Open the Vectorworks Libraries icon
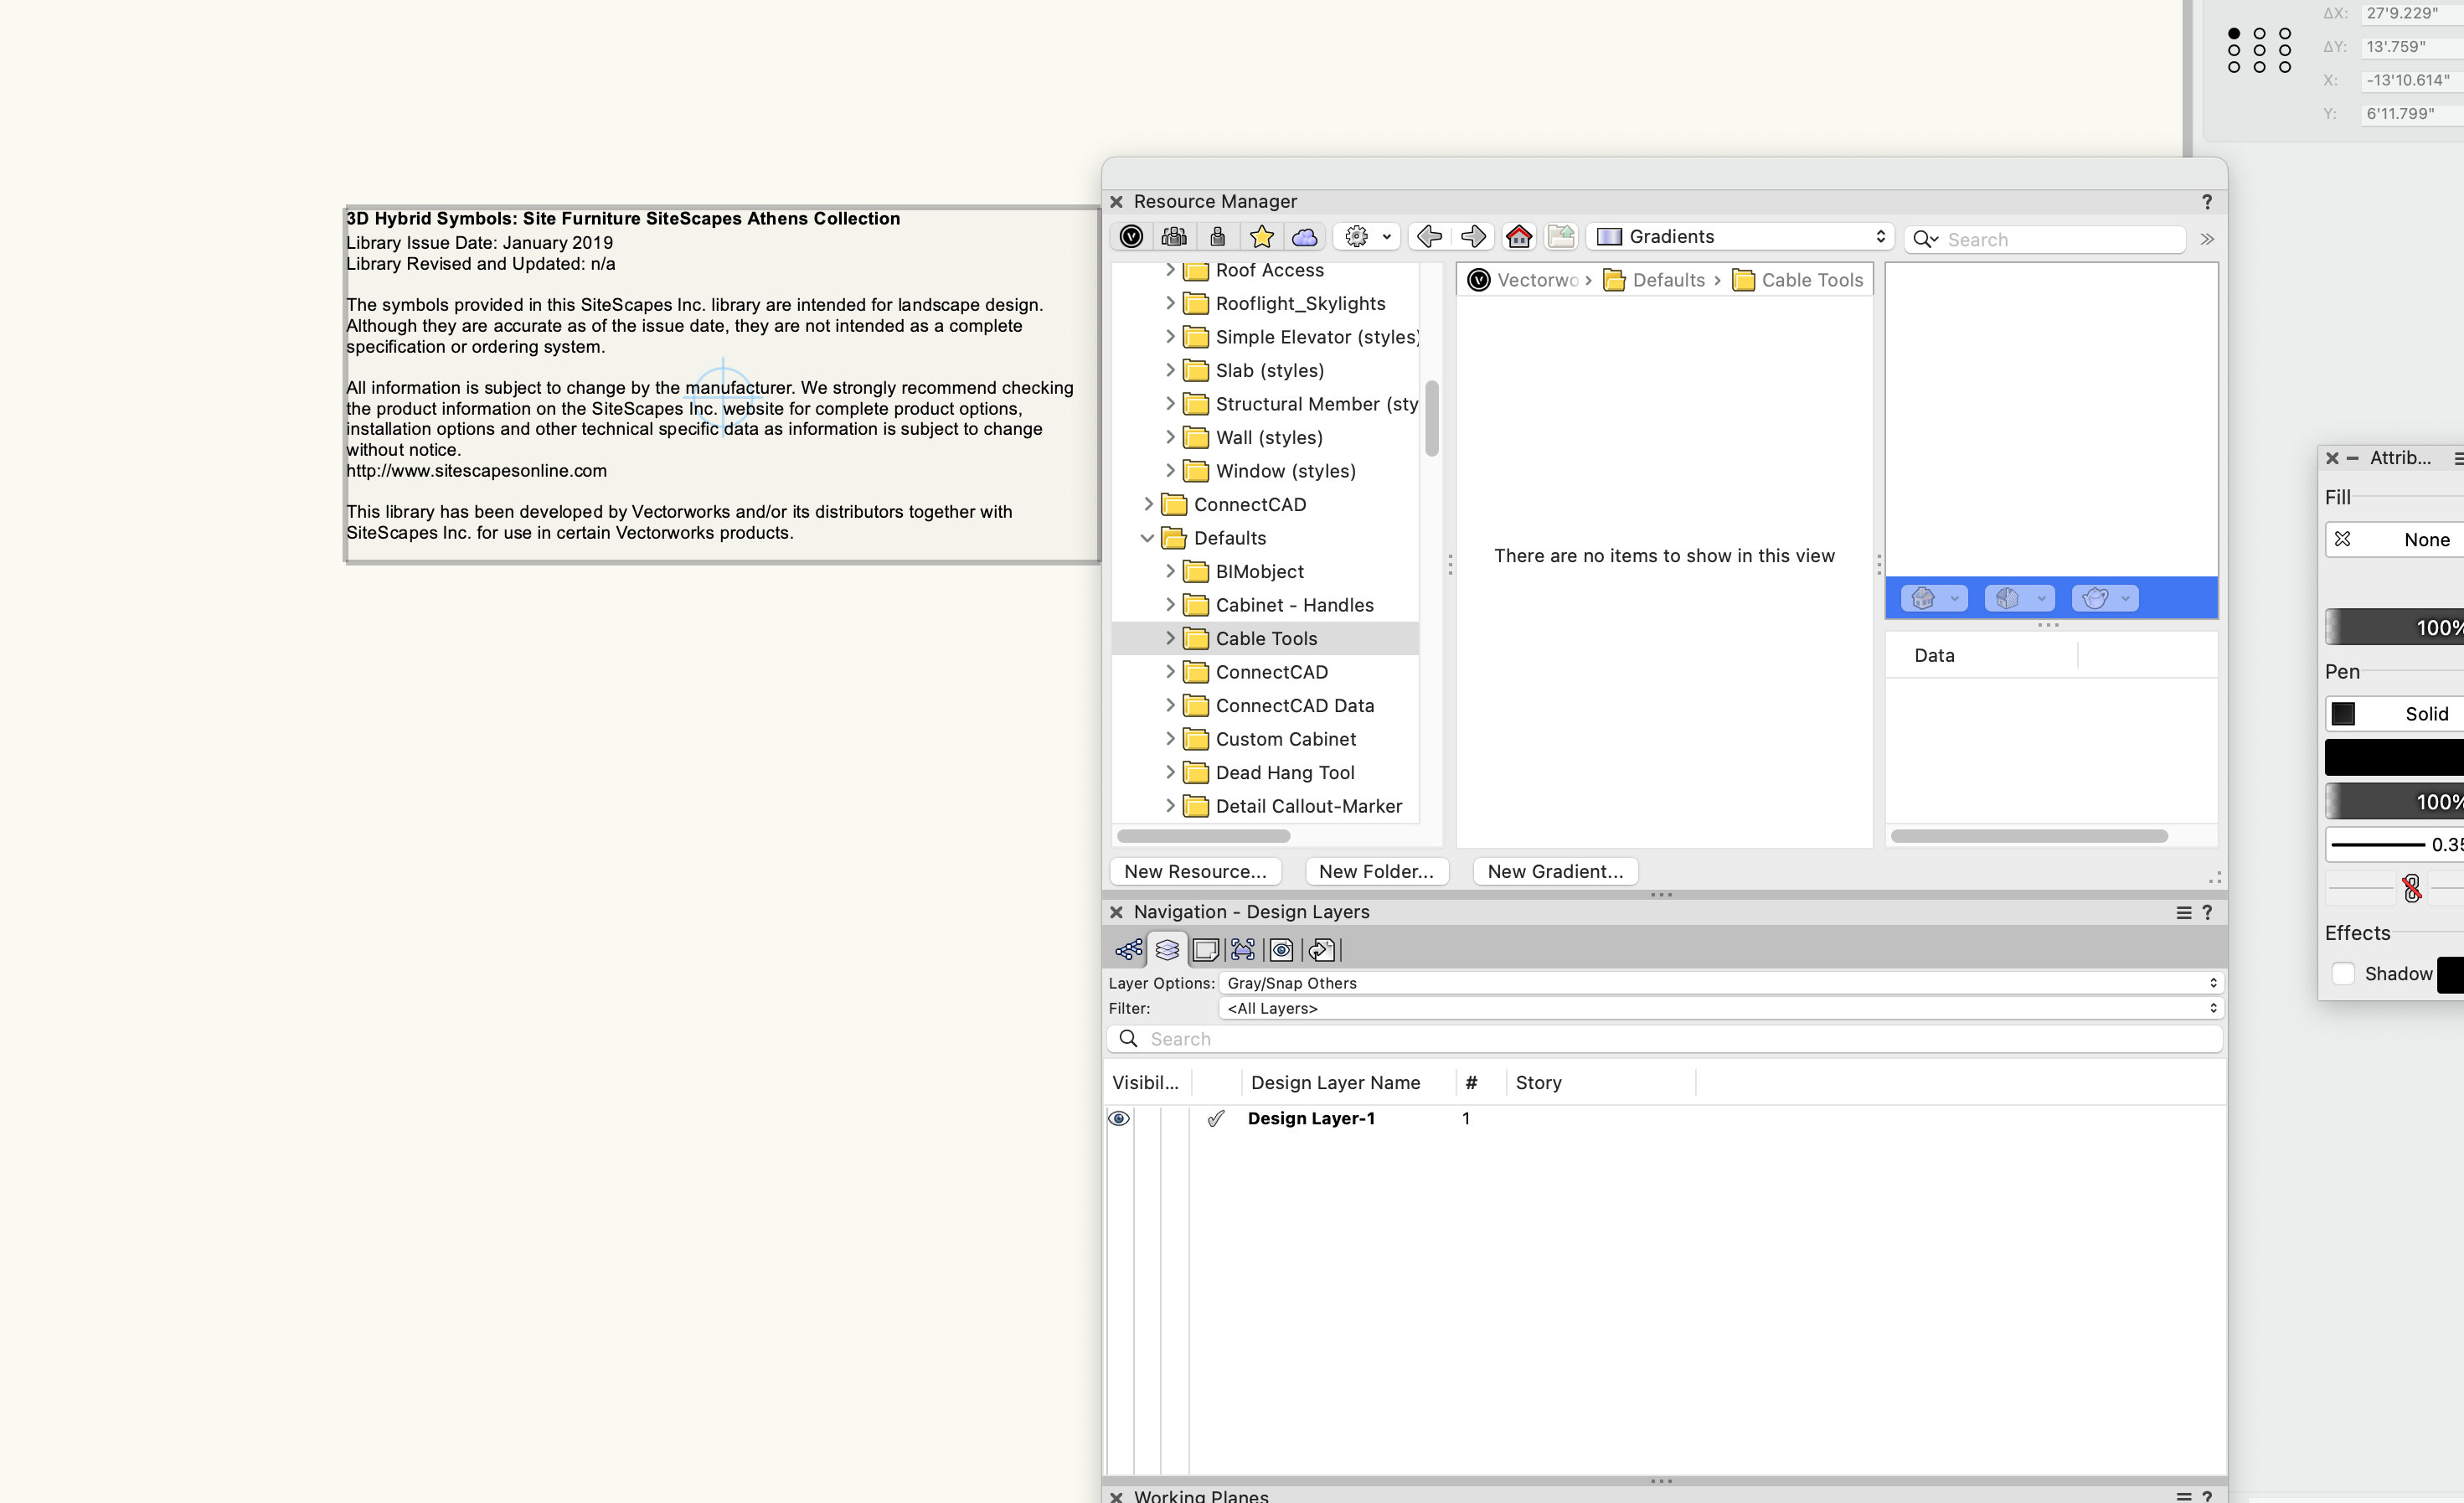This screenshot has width=2464, height=1503. click(1131, 236)
